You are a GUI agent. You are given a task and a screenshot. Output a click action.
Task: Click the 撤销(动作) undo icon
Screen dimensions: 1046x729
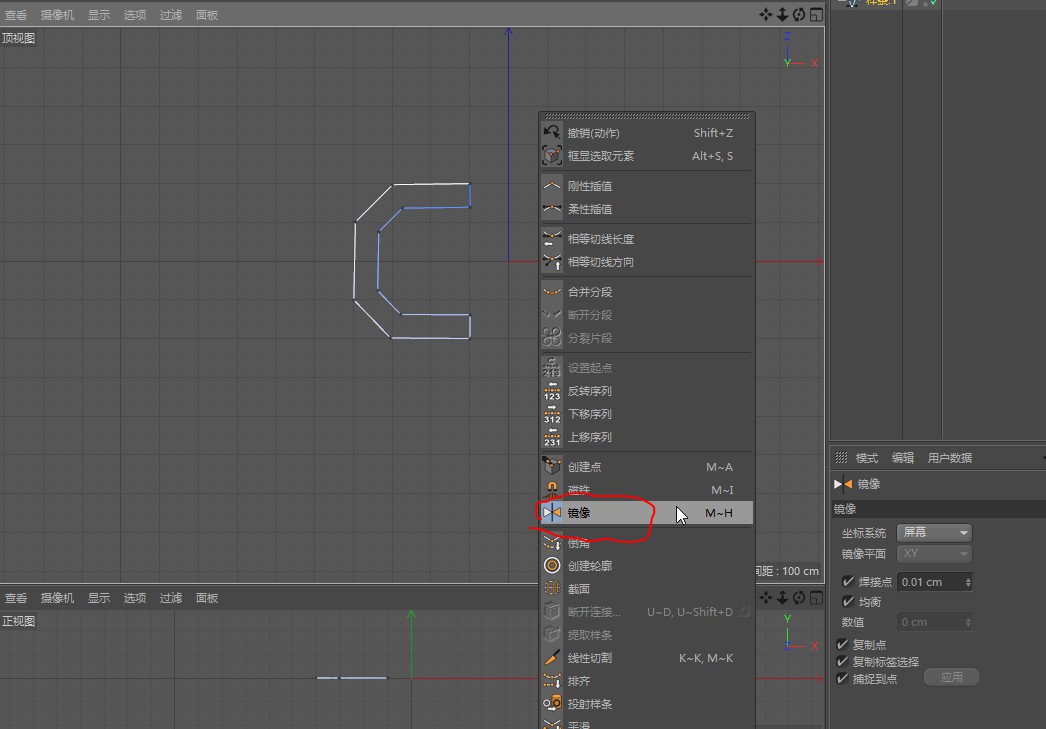pos(552,133)
